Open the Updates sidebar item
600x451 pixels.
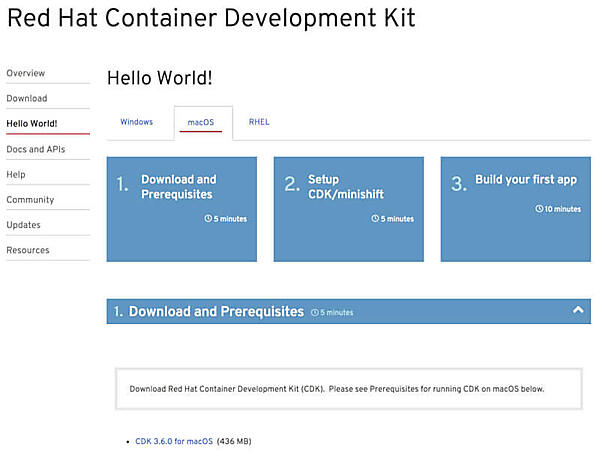[x=24, y=225]
